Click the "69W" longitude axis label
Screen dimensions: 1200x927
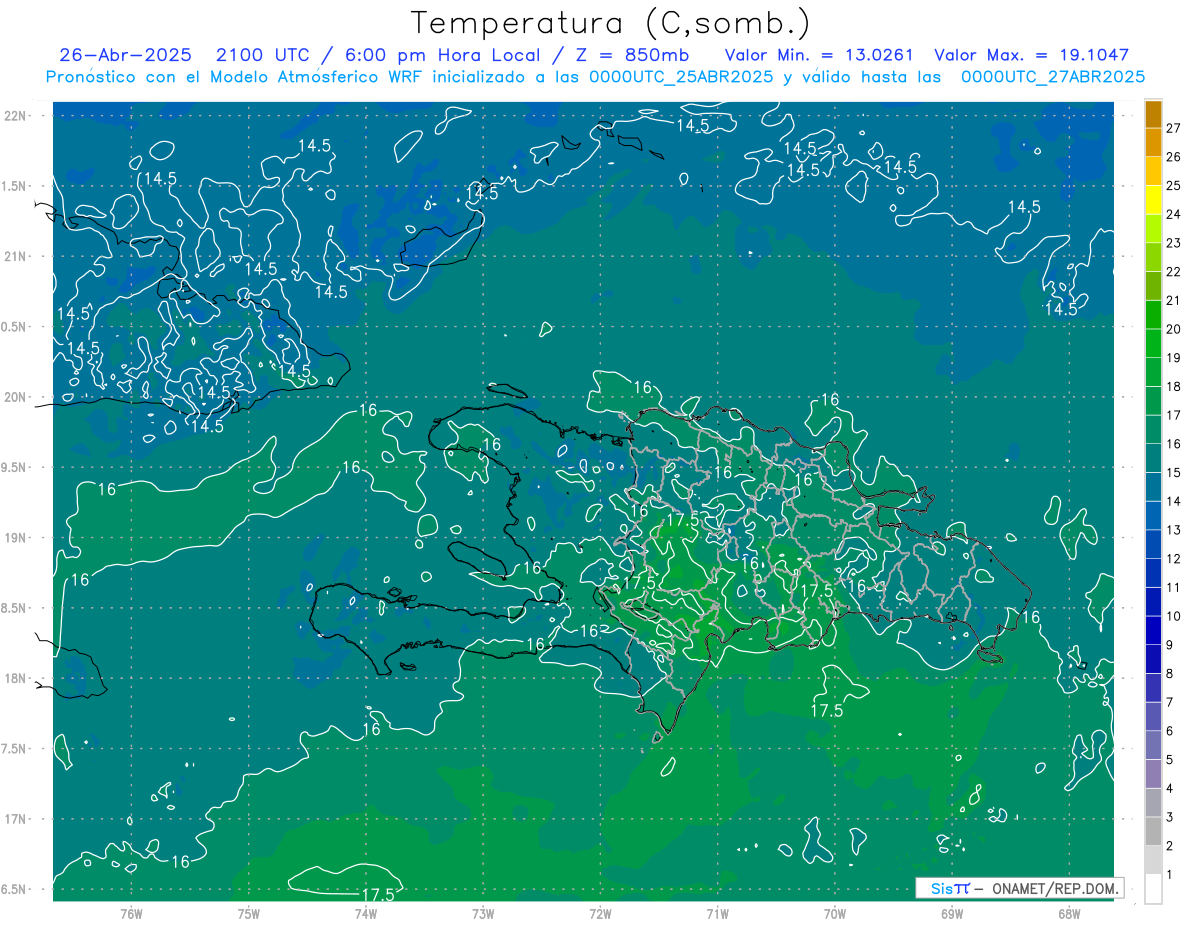(952, 913)
